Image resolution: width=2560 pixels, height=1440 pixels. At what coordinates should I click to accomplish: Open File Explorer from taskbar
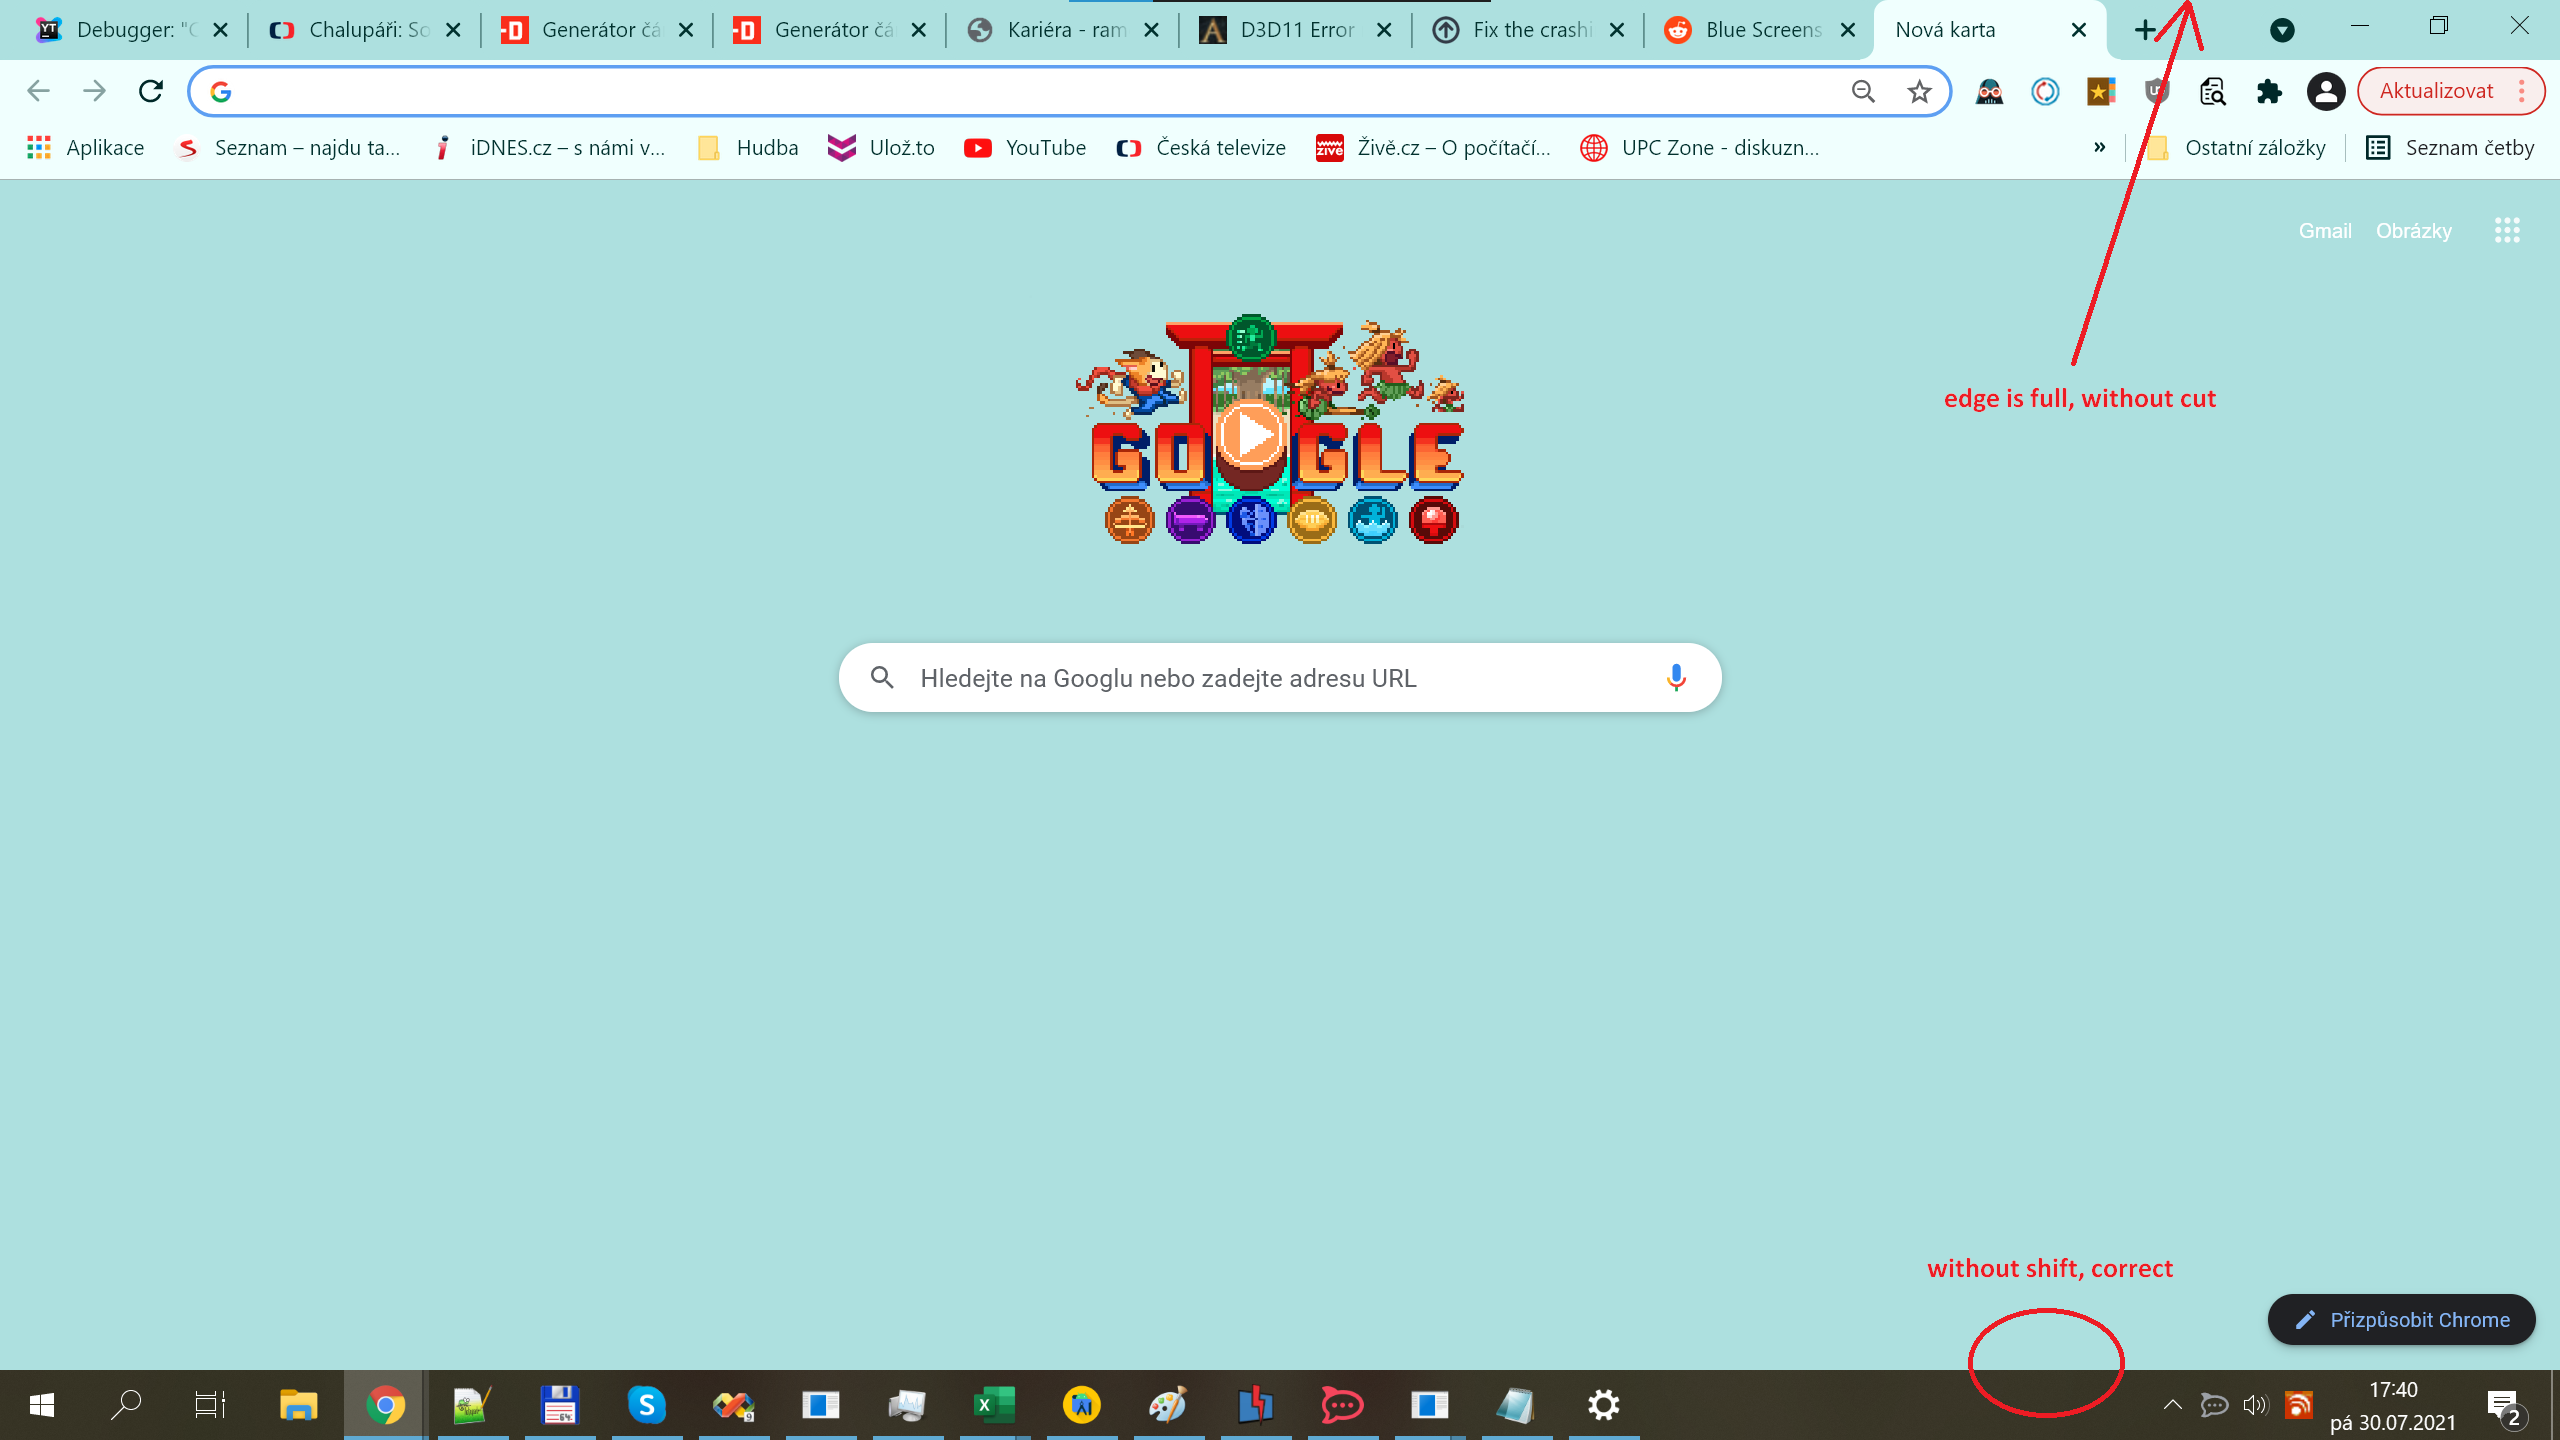298,1405
